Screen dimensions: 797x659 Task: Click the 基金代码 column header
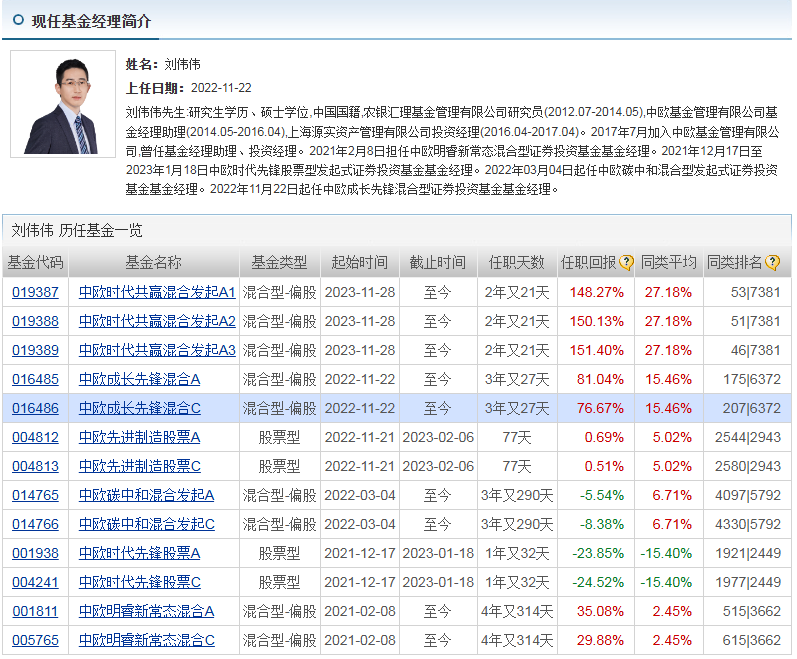pyautogui.click(x=35, y=263)
